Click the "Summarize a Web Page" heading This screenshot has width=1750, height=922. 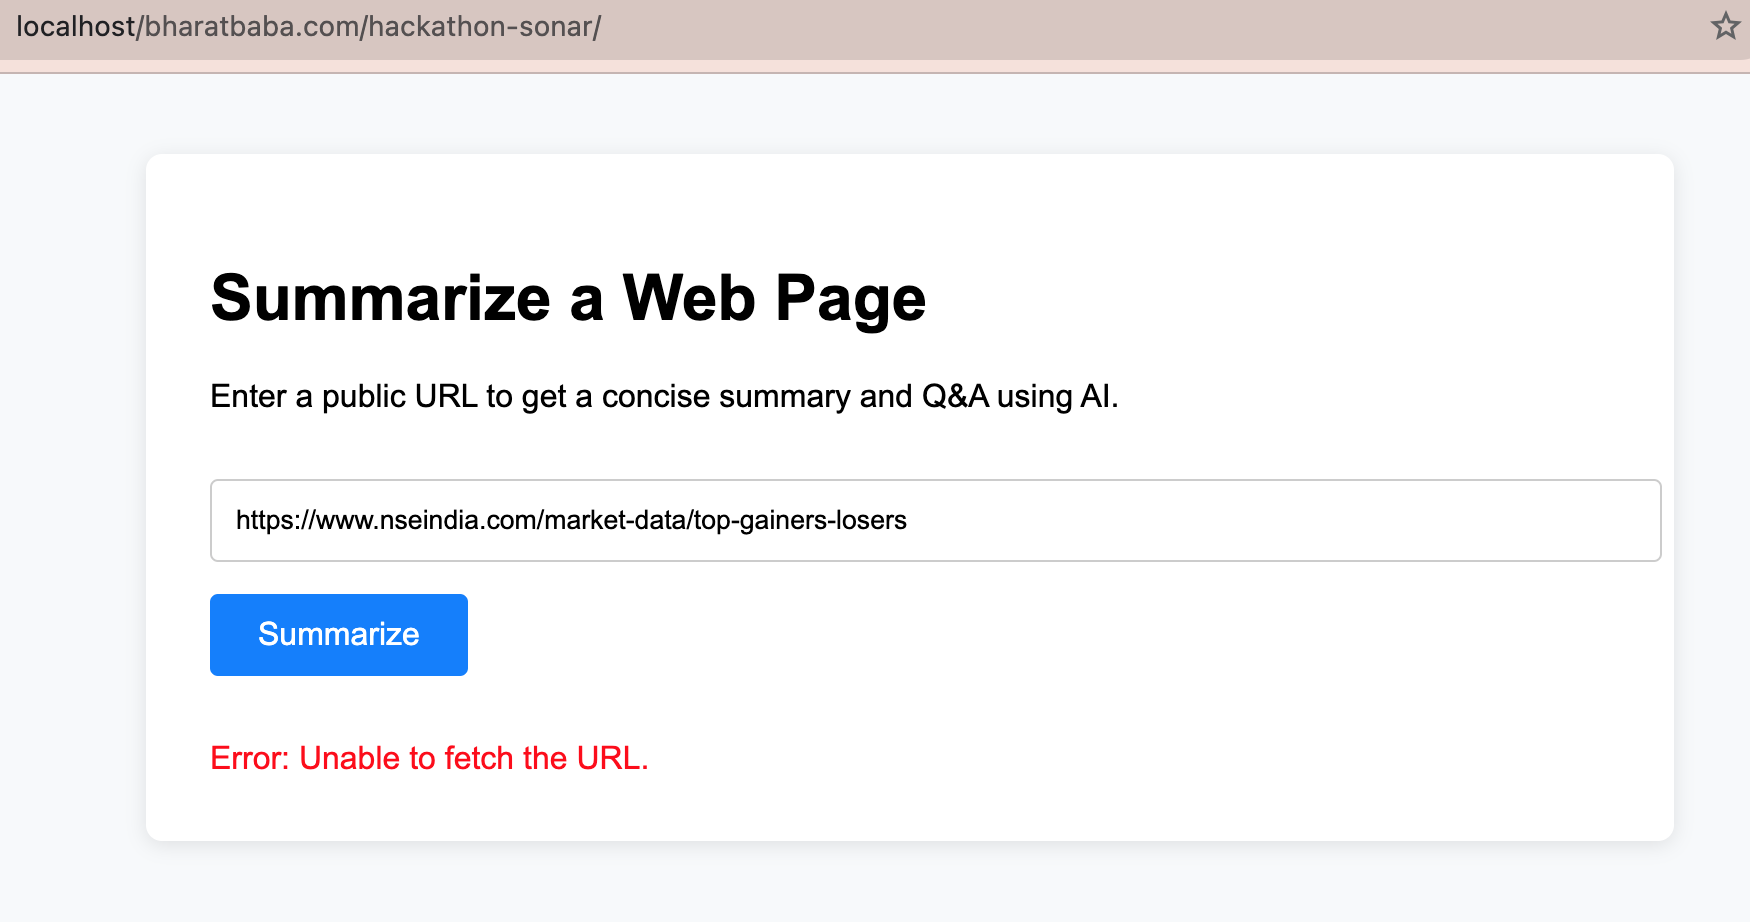click(x=568, y=298)
